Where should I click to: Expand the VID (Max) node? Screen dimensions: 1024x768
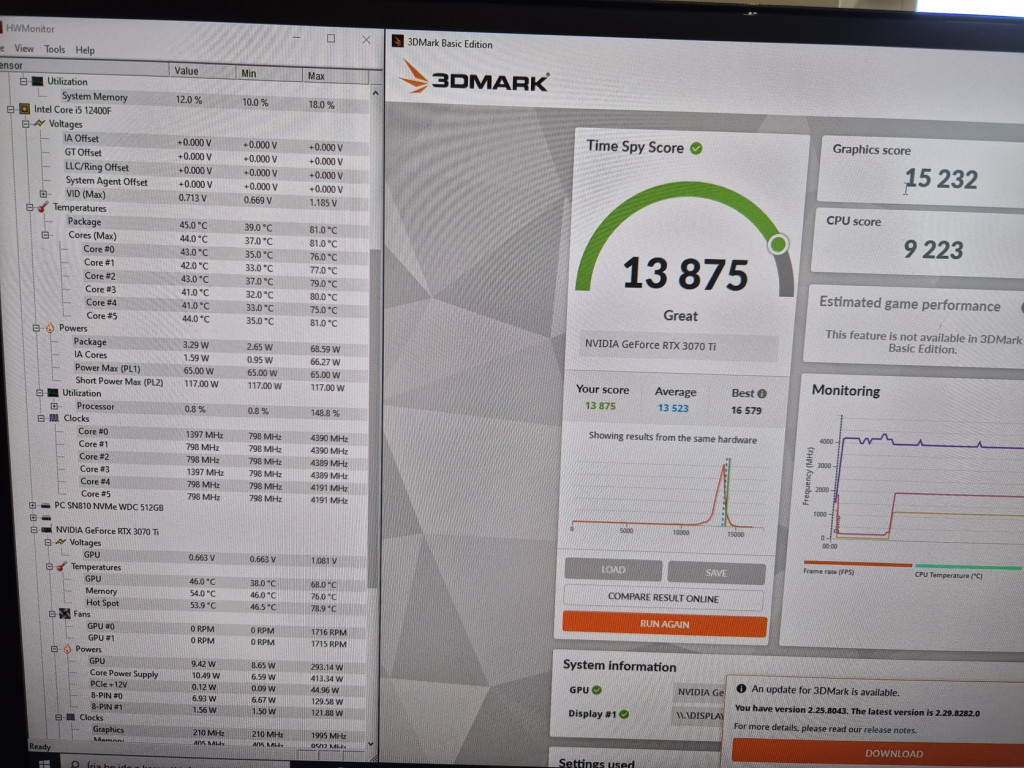(x=43, y=194)
